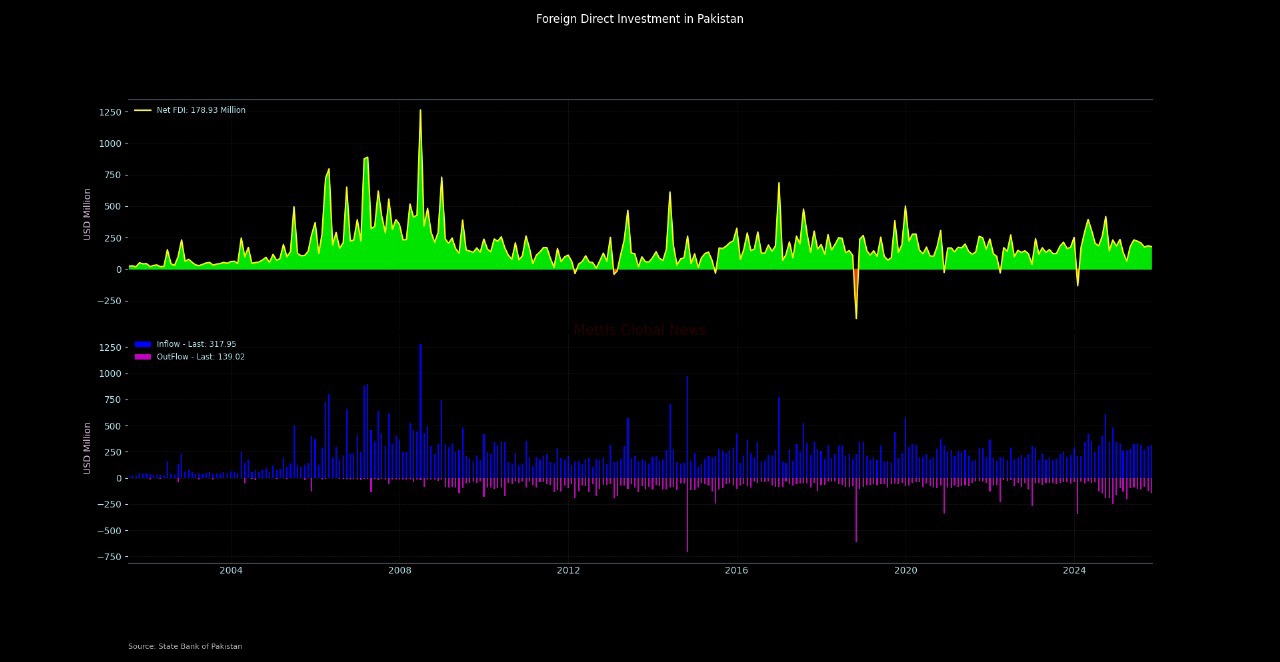Click the Mettis Global News watermark

coord(639,330)
